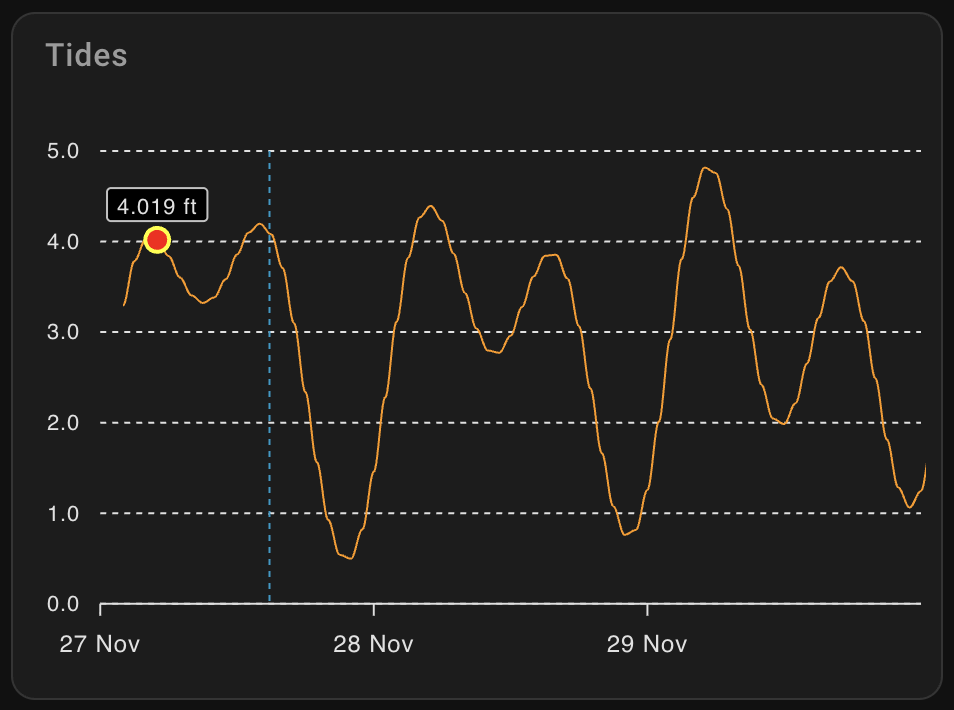Click the 4.0 gridline label
Screen dimensions: 954x710
(62, 241)
